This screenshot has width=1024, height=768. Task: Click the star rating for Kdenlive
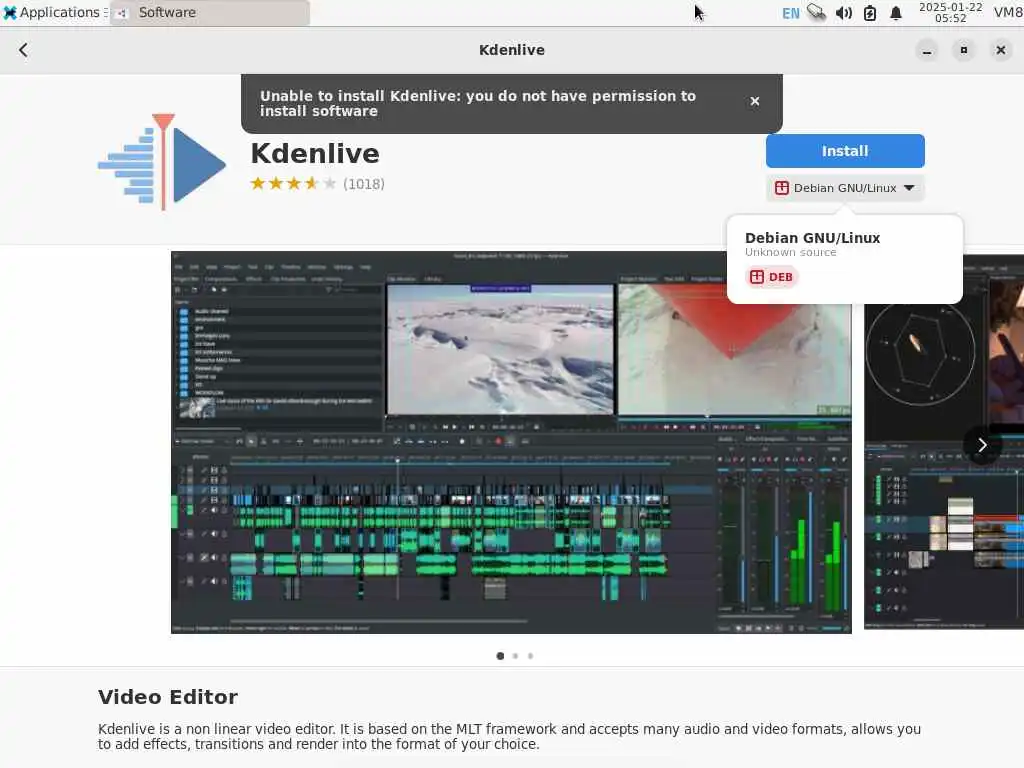click(x=293, y=184)
